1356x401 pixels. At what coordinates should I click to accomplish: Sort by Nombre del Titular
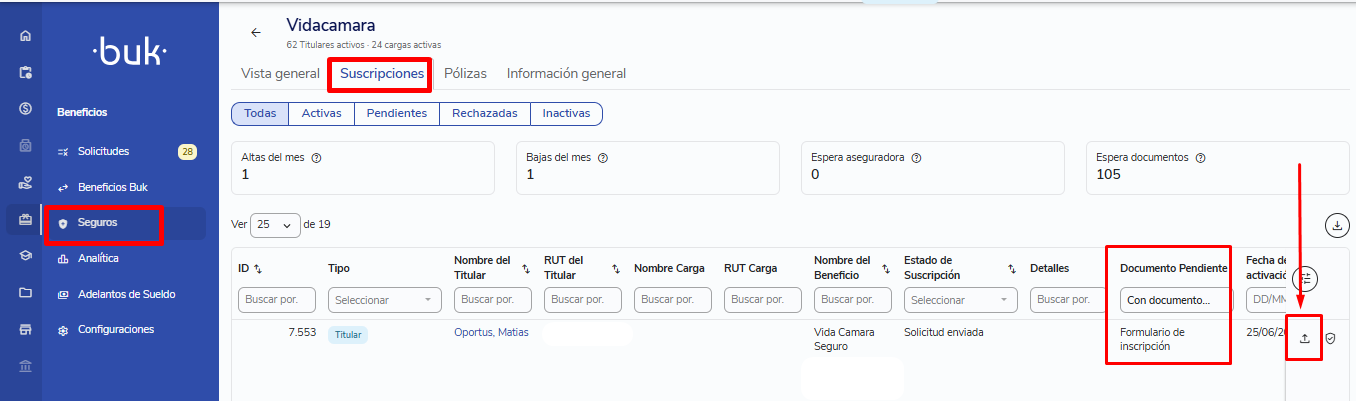click(x=526, y=268)
